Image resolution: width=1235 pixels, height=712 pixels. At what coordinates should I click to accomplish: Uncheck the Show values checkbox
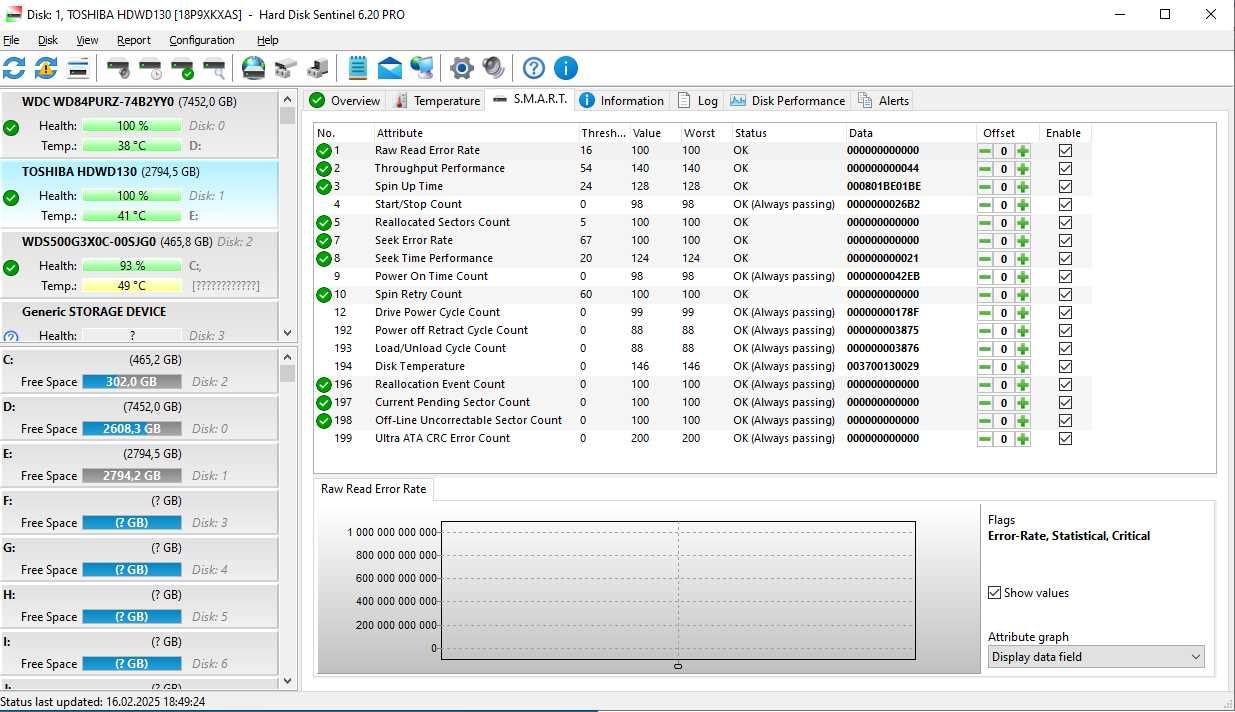point(994,593)
